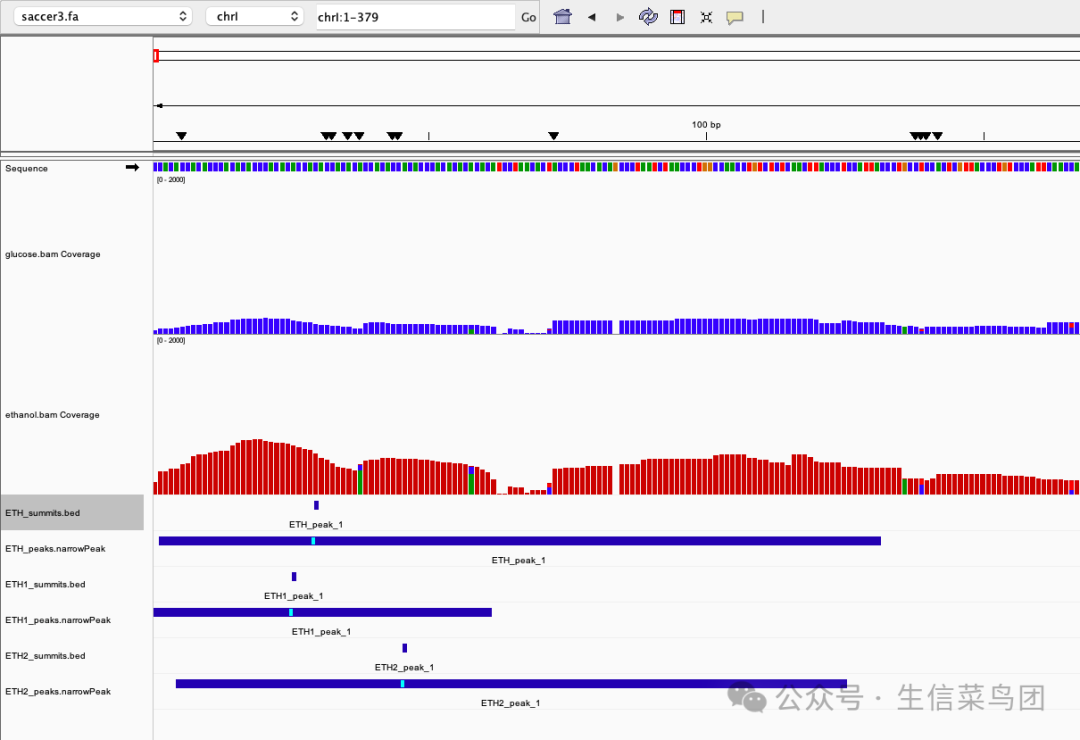Click the ETH2_peak_1 summit feature marker
The width and height of the screenshot is (1080, 740).
click(x=404, y=648)
